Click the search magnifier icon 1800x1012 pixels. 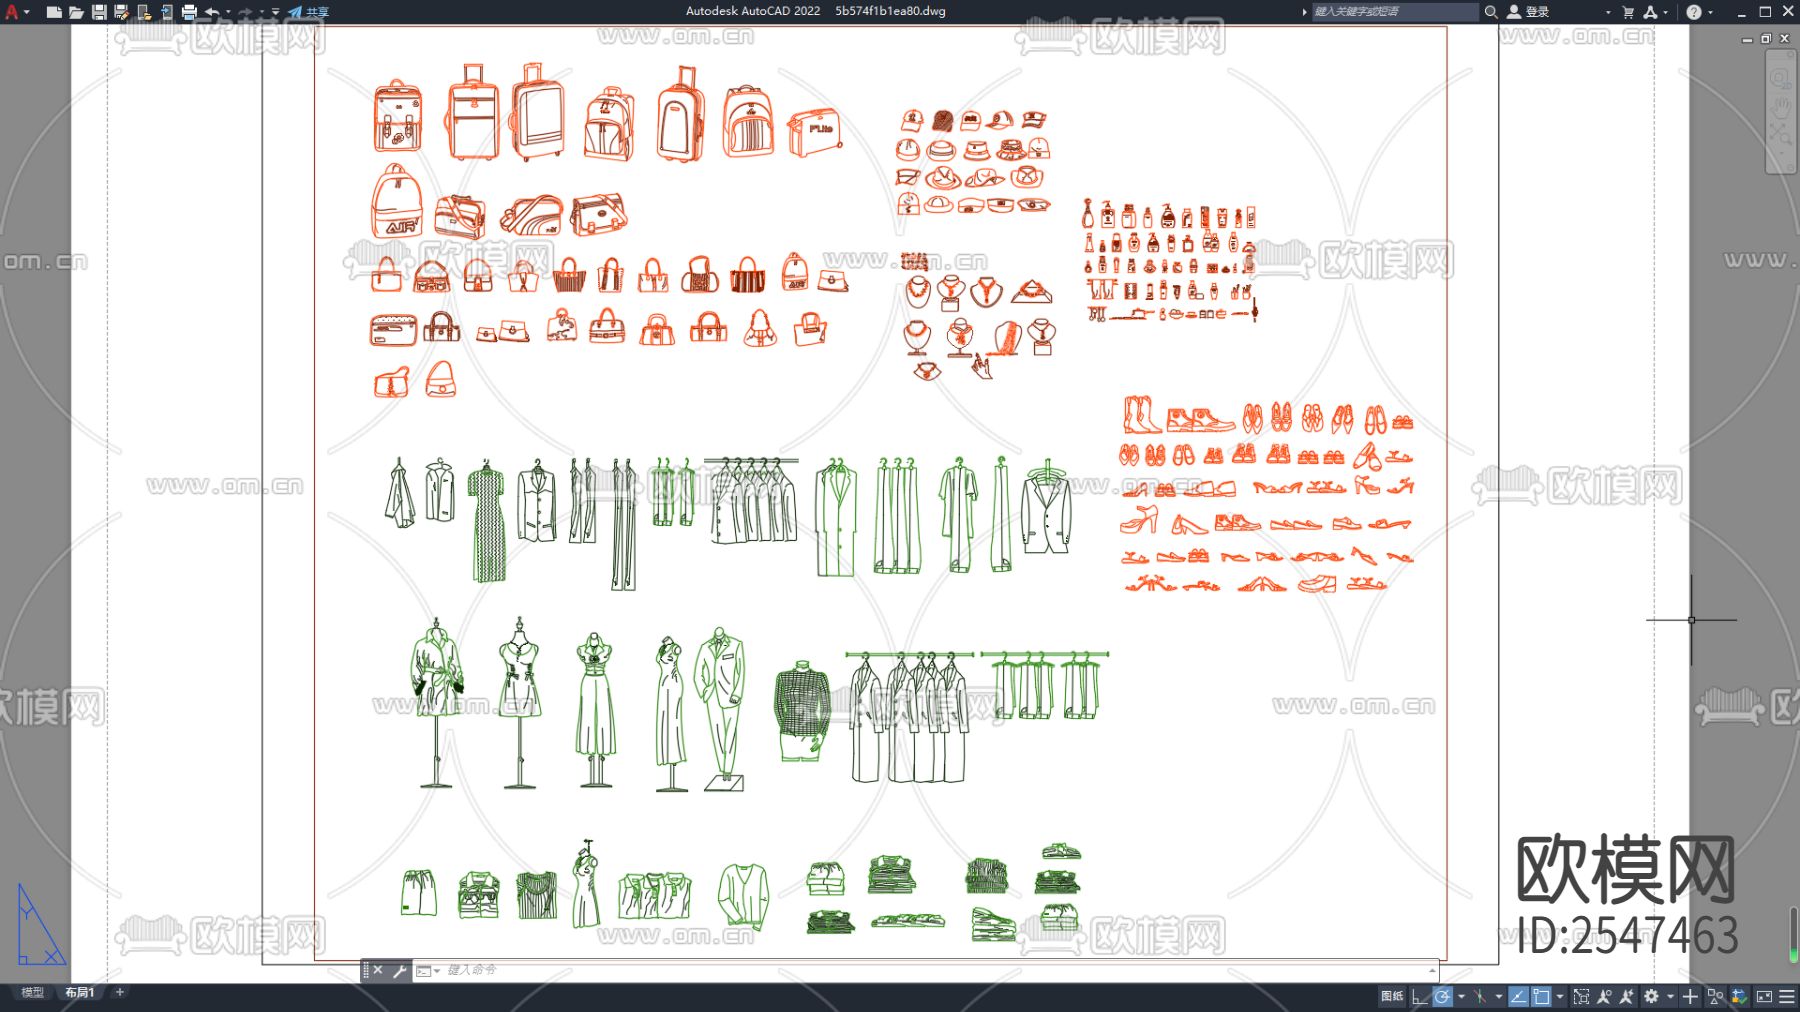(1490, 12)
